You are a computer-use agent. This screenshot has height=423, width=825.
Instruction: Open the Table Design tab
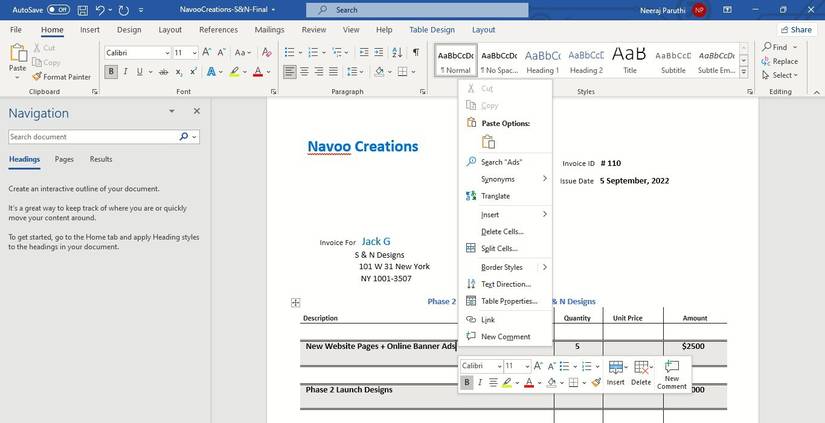[432, 30]
